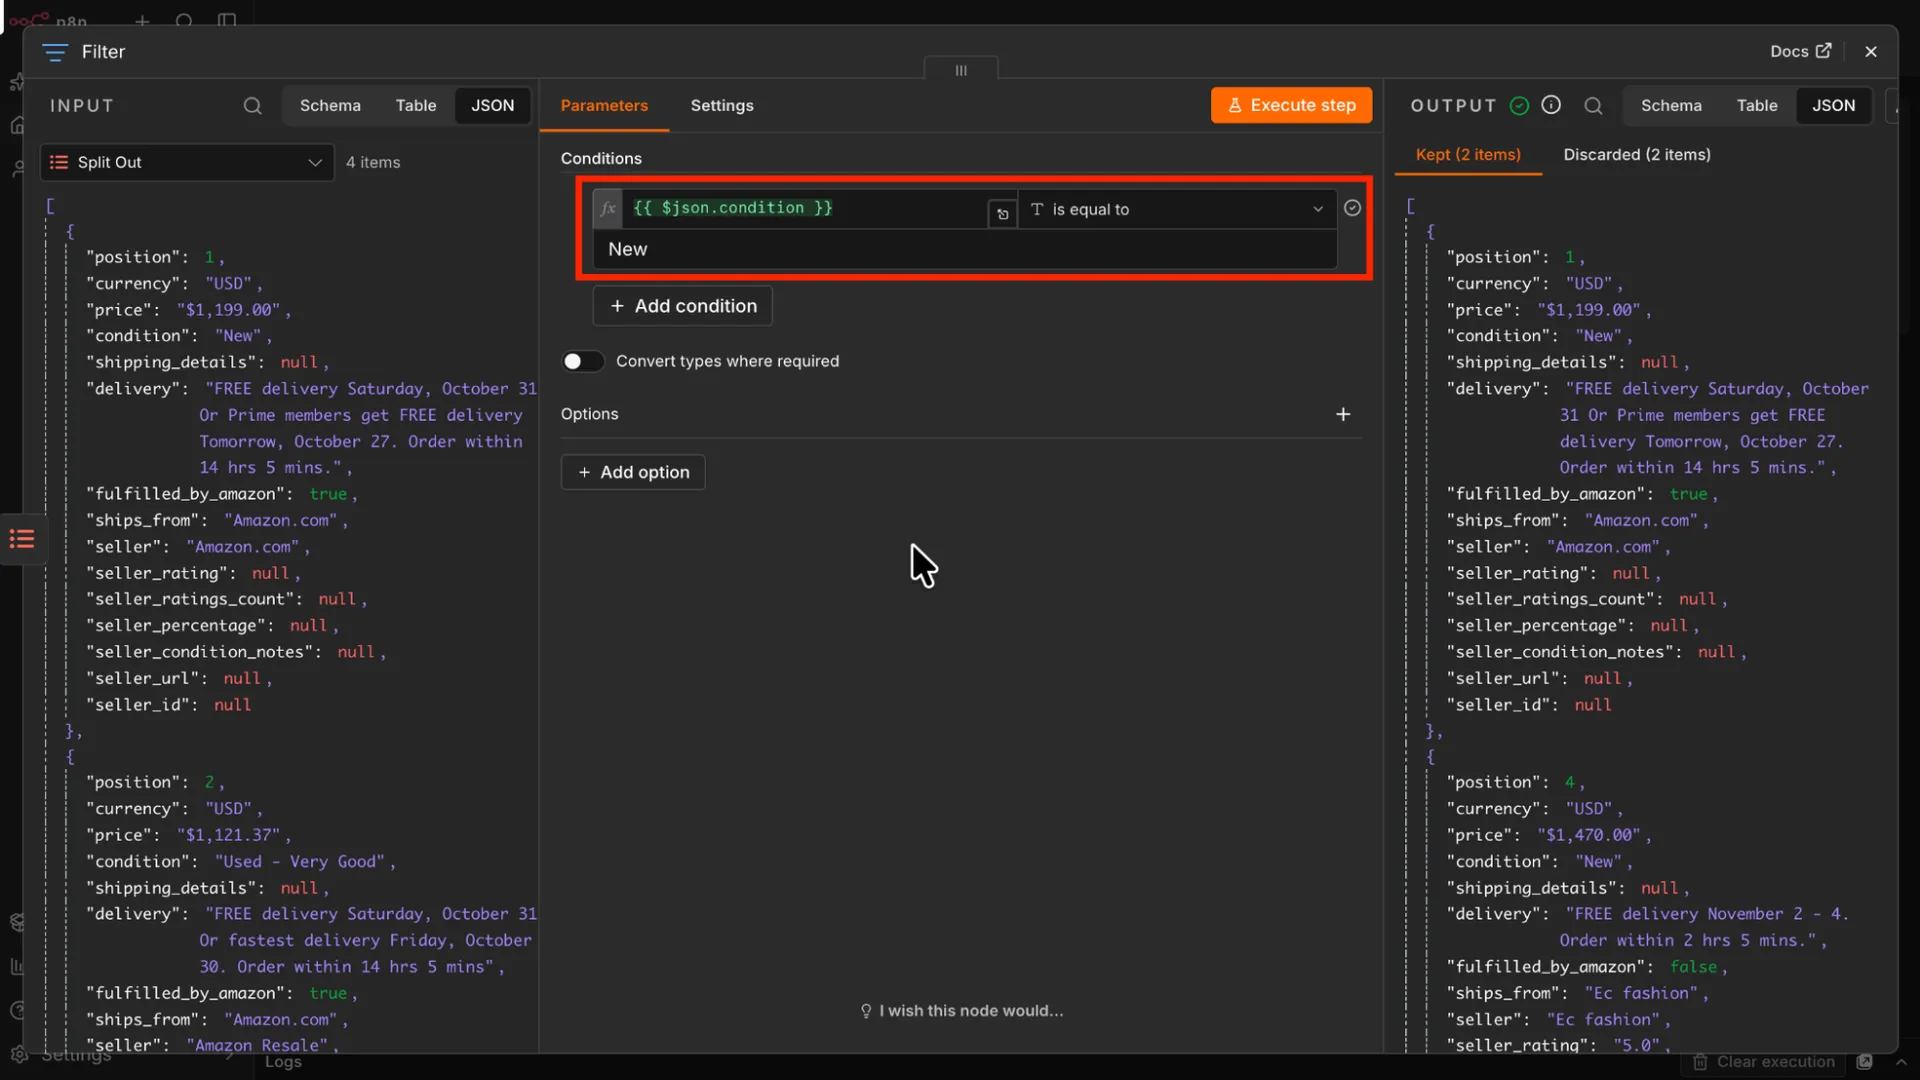Click the sparkle AI icon in left sidebar
This screenshot has height=1080, width=1920.
pos(15,82)
